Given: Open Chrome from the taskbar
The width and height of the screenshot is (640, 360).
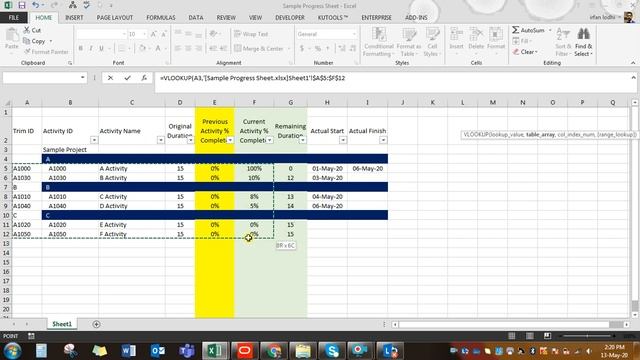Looking at the screenshot, I should [x=274, y=351].
